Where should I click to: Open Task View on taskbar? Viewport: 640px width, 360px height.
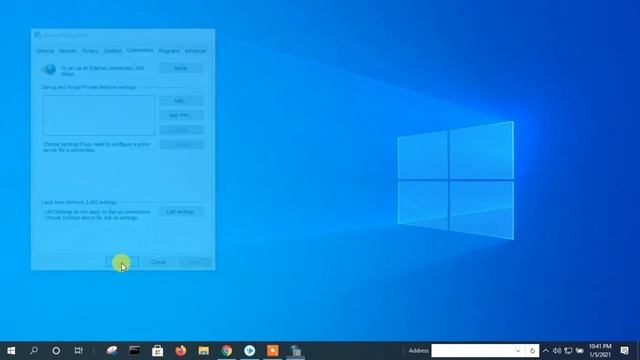coord(79,351)
